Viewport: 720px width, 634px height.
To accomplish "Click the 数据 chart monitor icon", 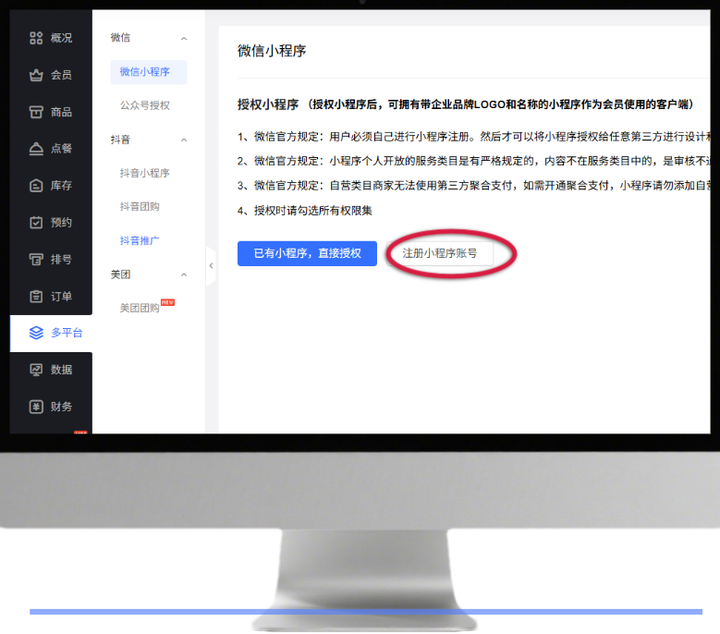I will point(36,370).
